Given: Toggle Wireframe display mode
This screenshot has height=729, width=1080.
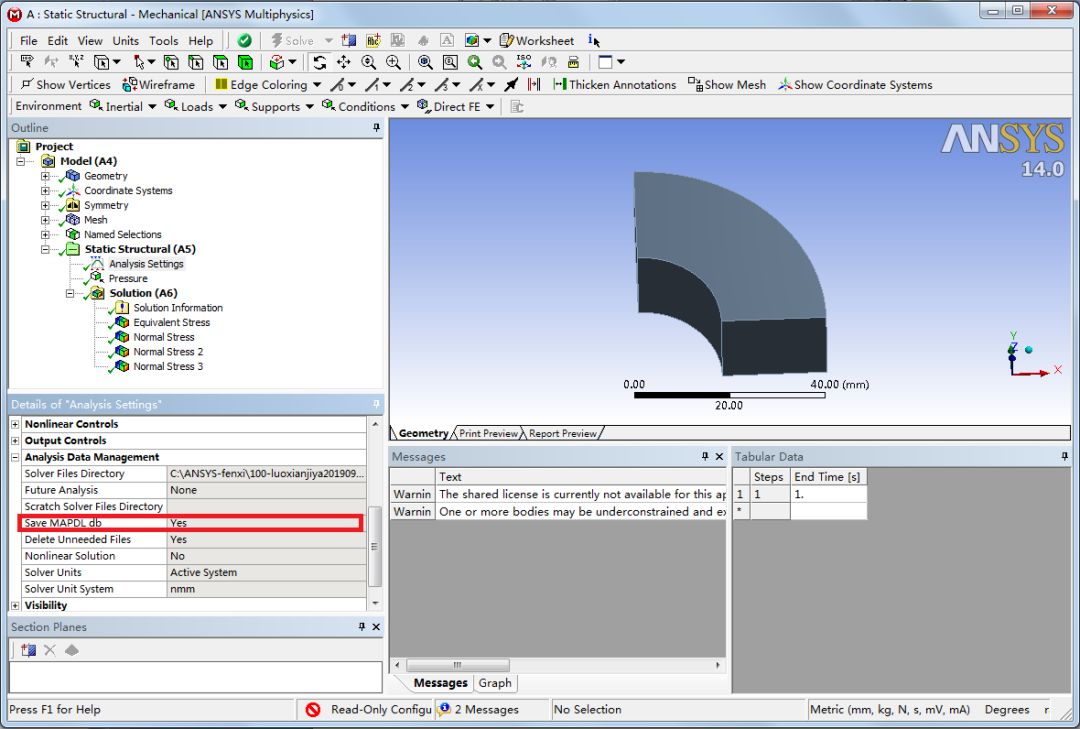Looking at the screenshot, I should click(x=158, y=85).
